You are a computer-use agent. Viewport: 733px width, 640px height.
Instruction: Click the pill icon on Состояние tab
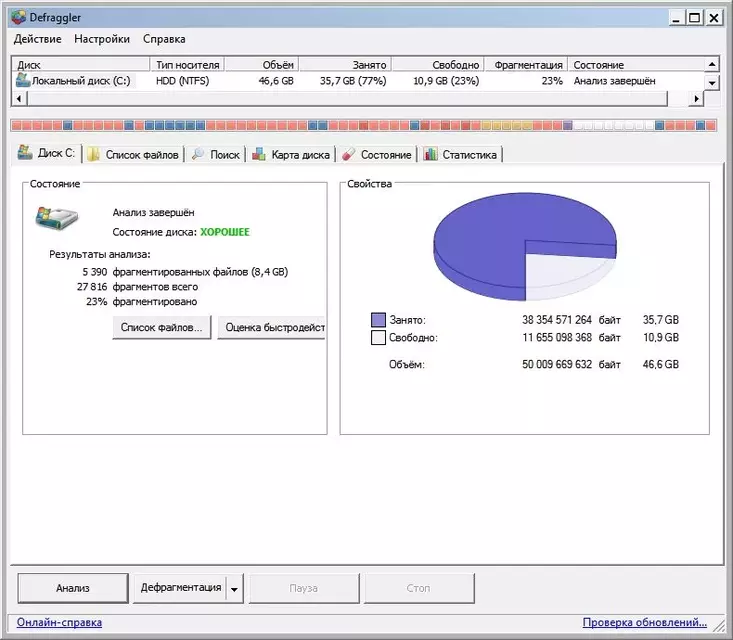click(348, 154)
